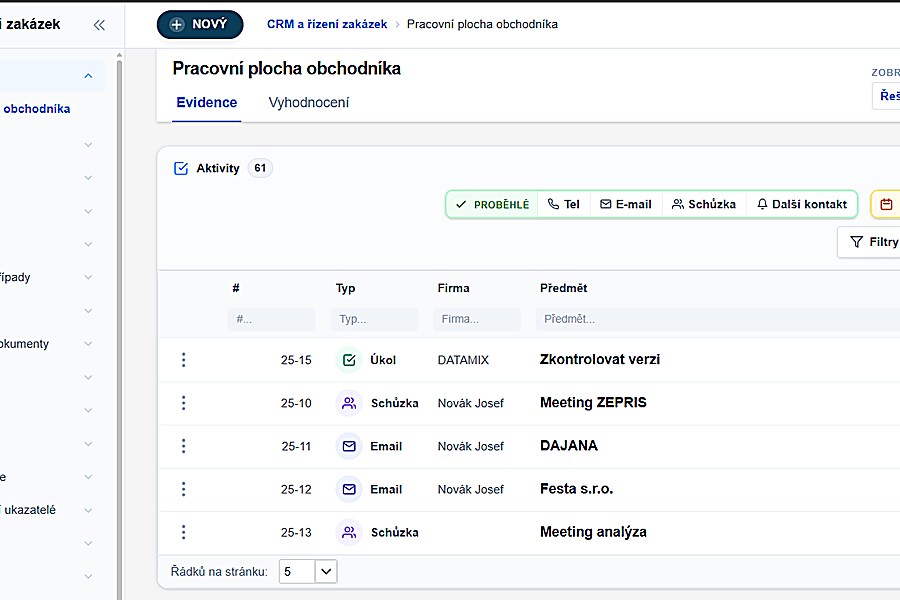The width and height of the screenshot is (900, 600).
Task: Collapse the top sidebar section chevron
Action: click(x=88, y=76)
